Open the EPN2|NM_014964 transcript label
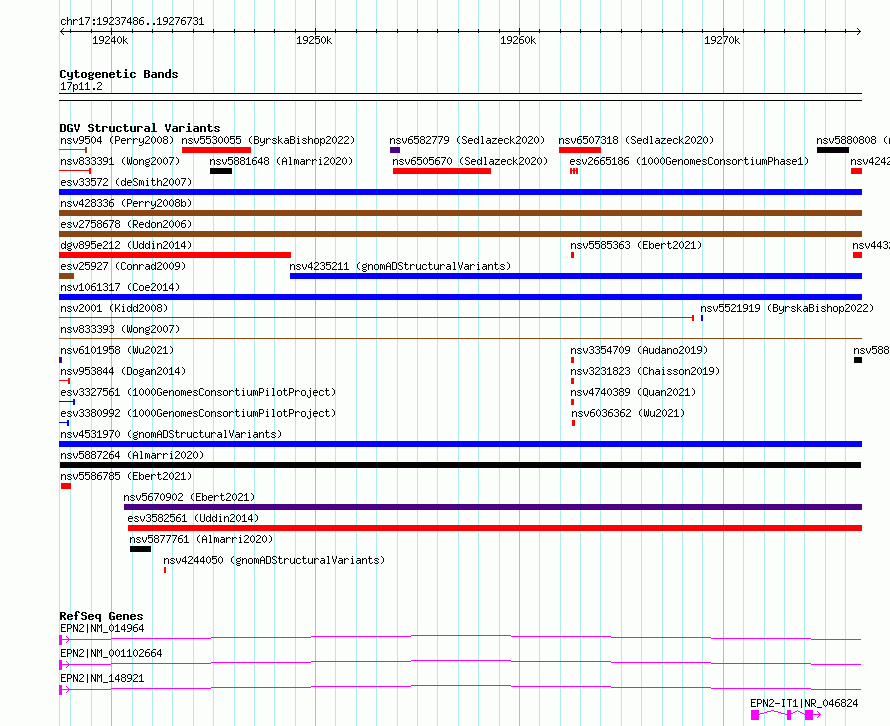This screenshot has width=890, height=726. [x=102, y=628]
